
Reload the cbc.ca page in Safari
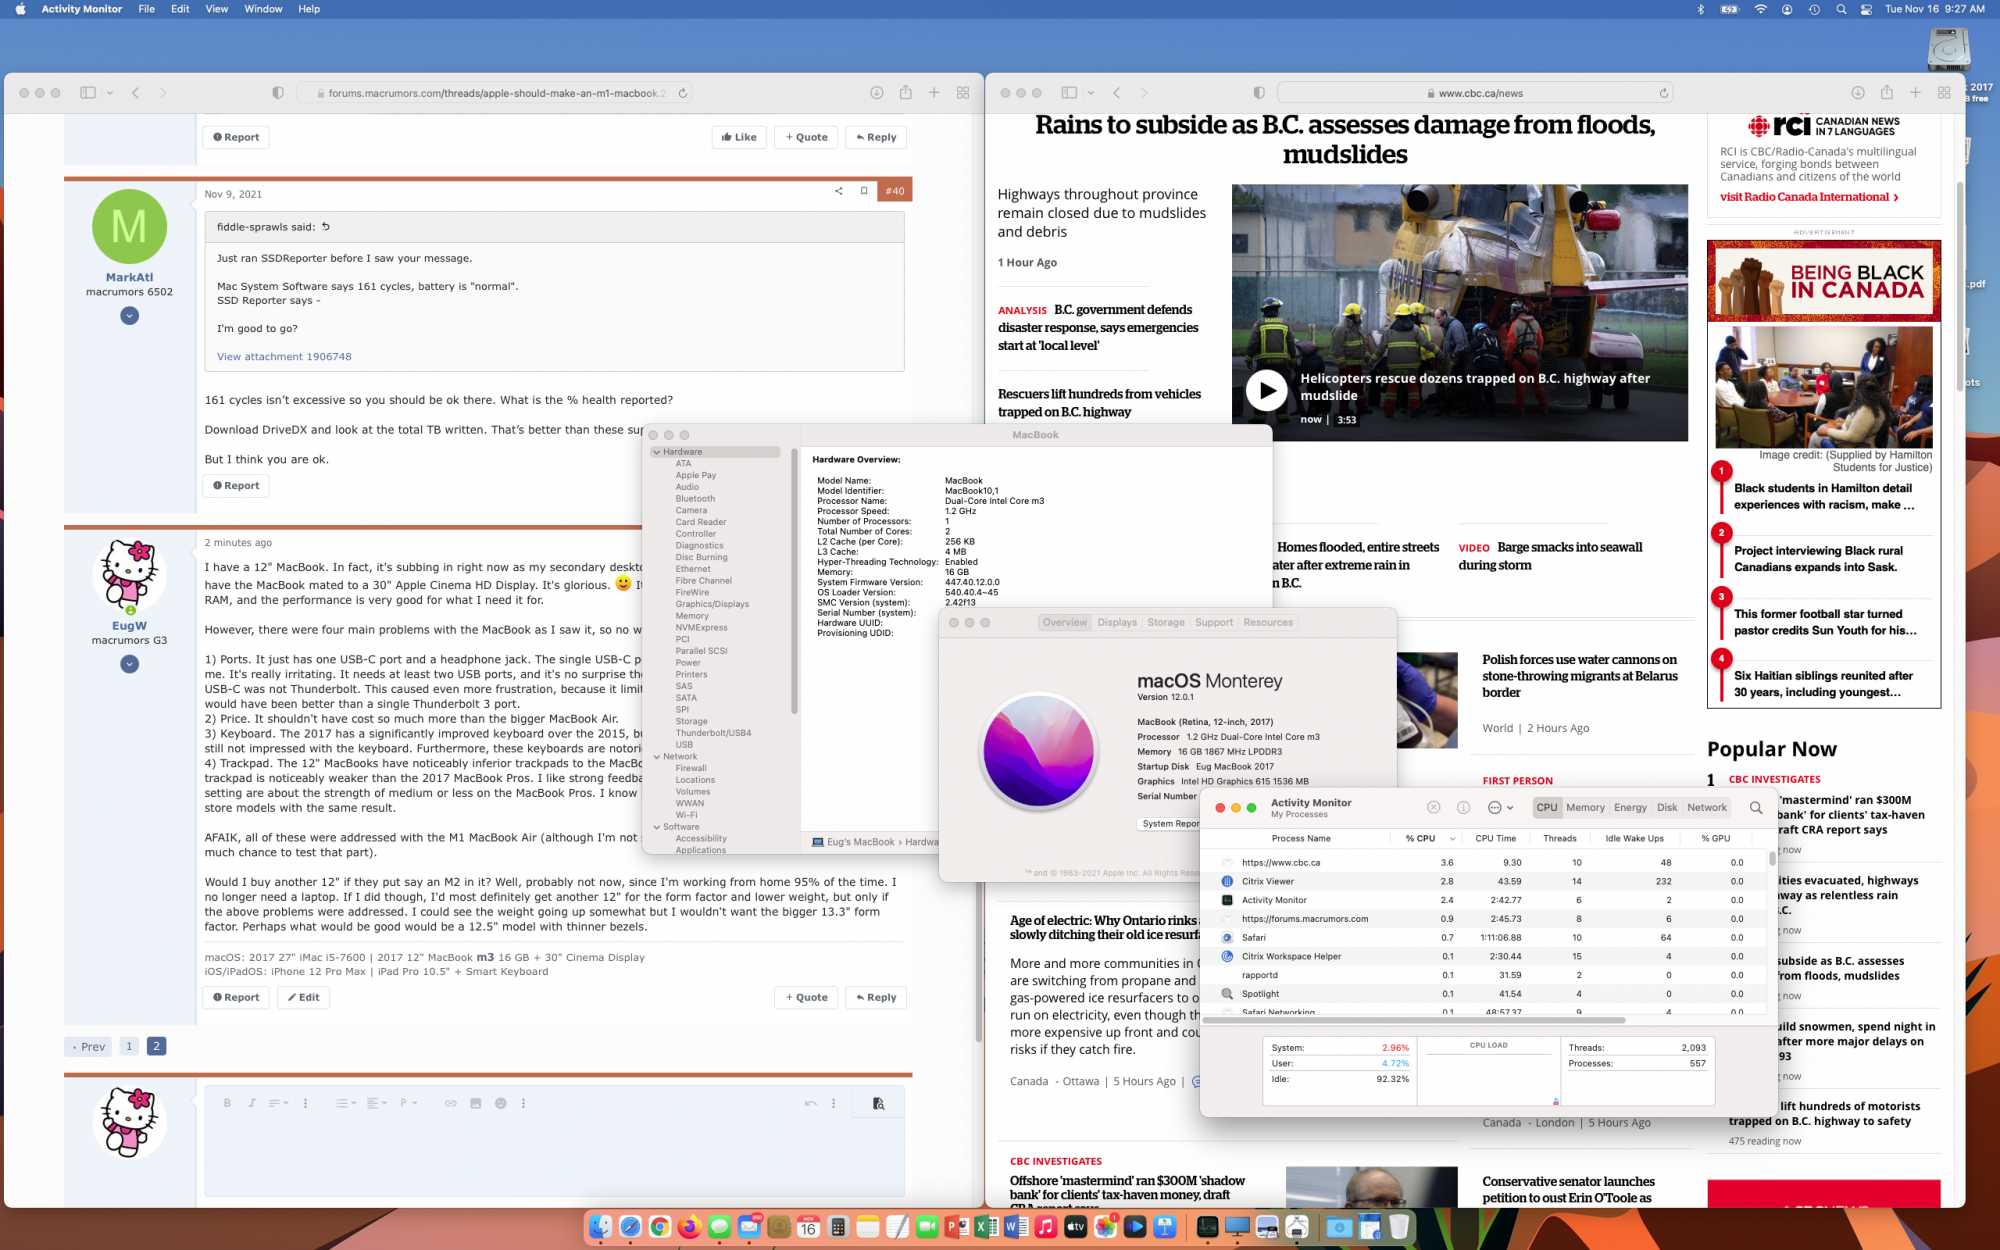[1664, 93]
